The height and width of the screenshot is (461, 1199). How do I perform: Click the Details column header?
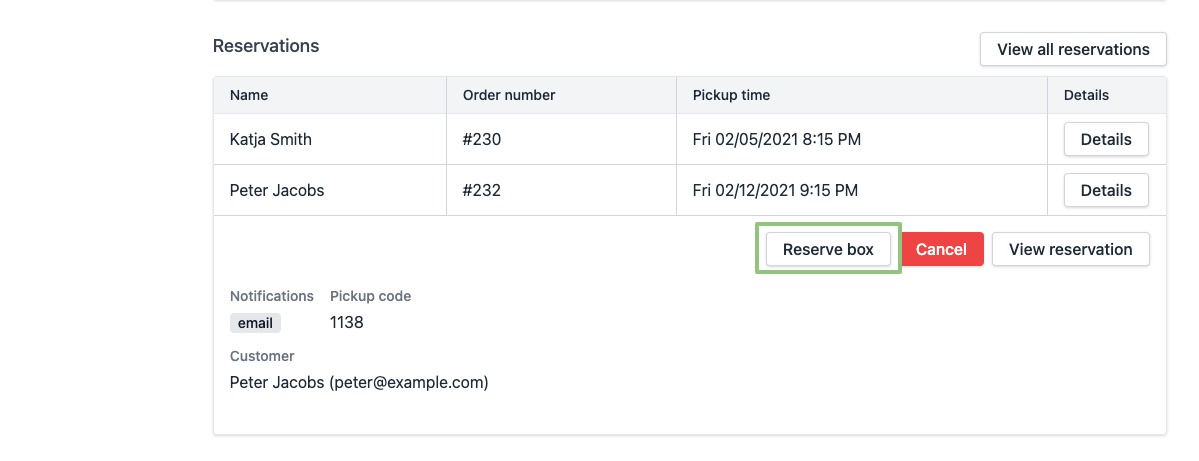tap(1086, 95)
